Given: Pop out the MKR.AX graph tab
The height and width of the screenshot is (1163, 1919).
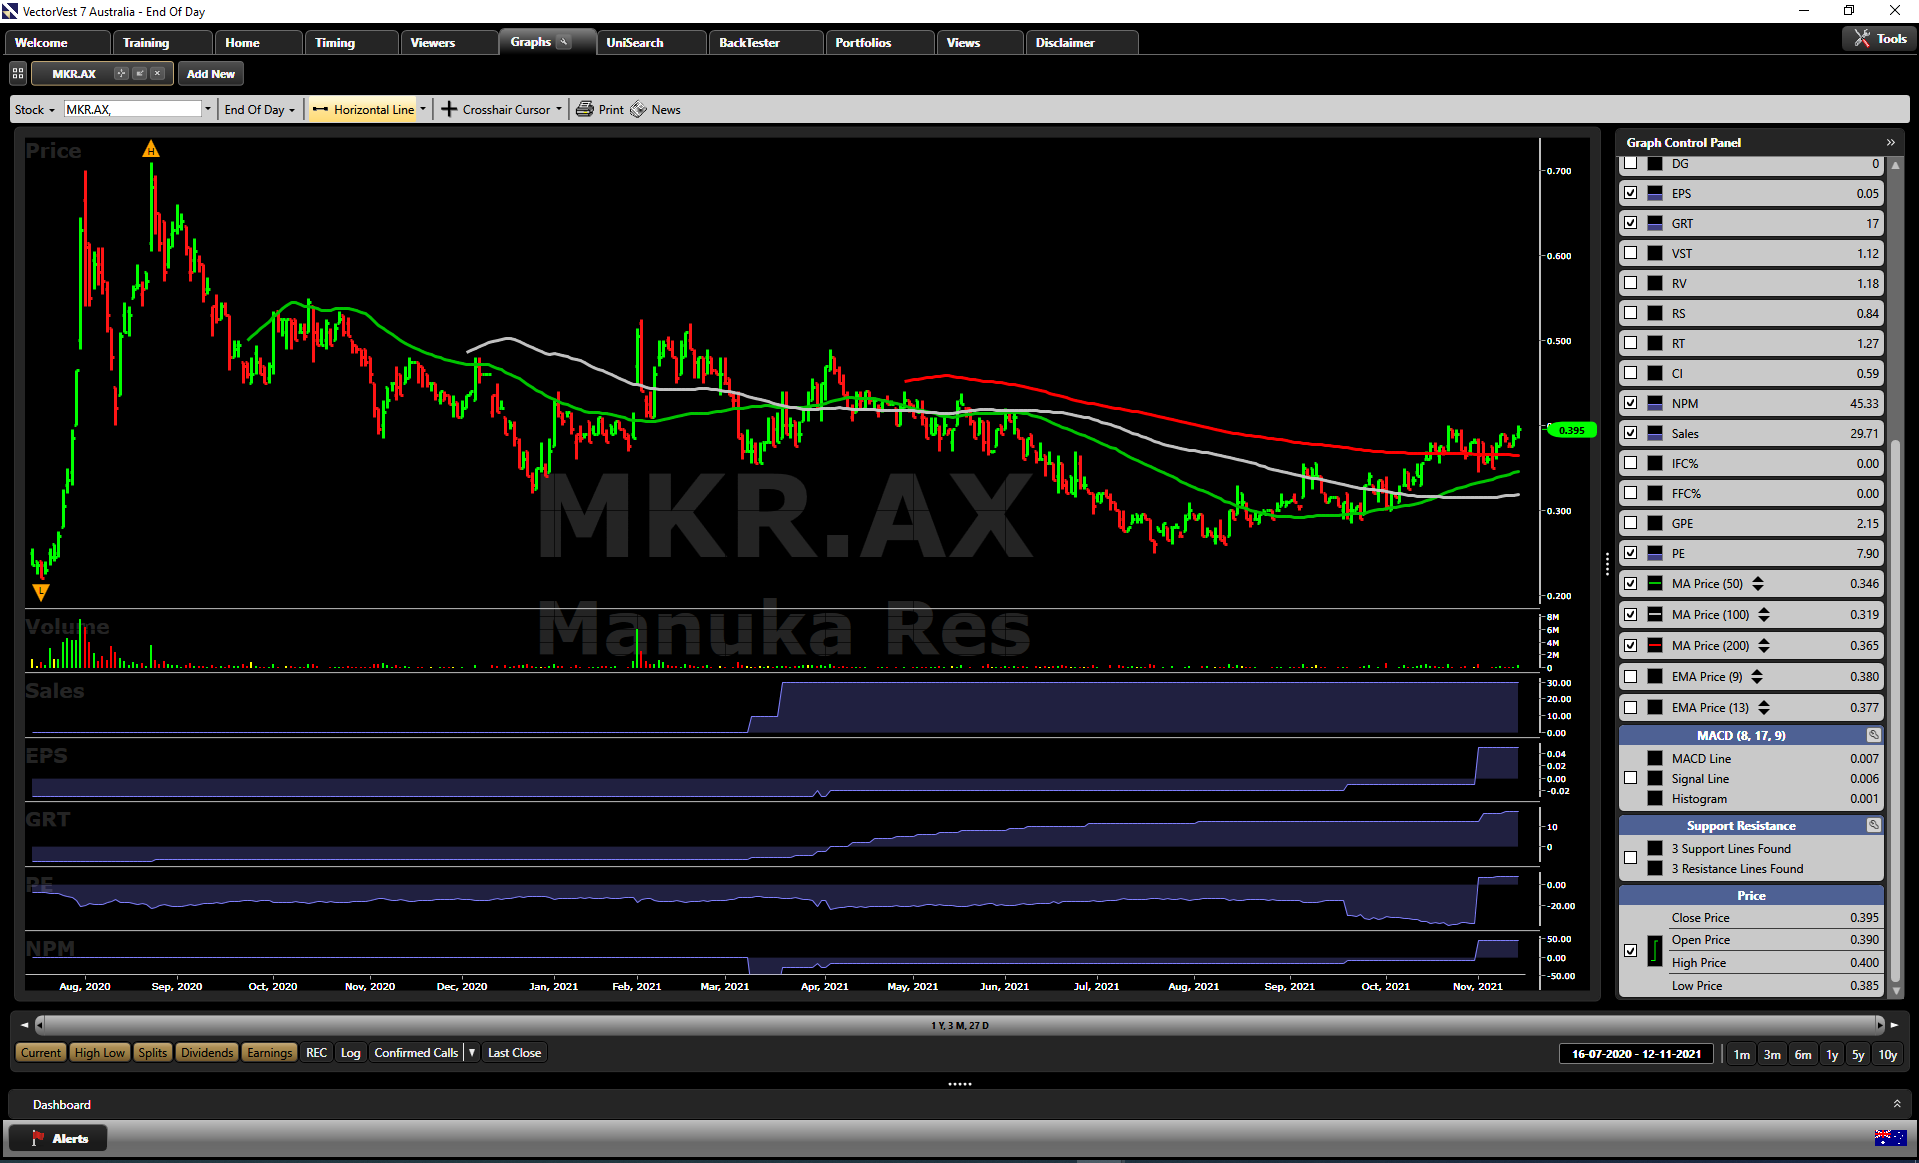Looking at the screenshot, I should click(139, 73).
